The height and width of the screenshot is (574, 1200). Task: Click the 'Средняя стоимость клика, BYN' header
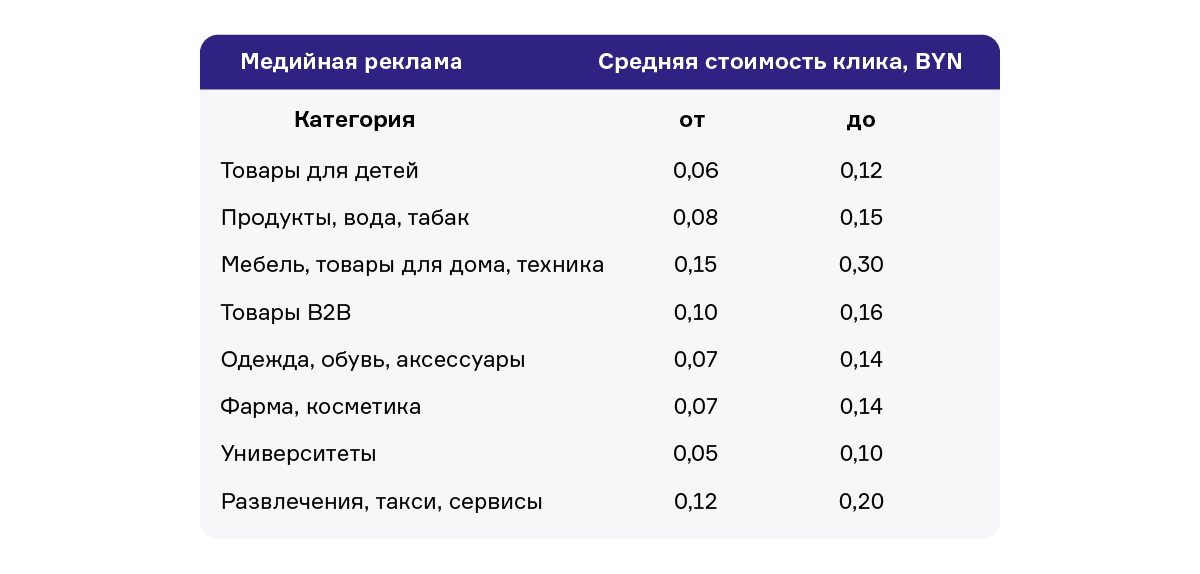coord(780,62)
